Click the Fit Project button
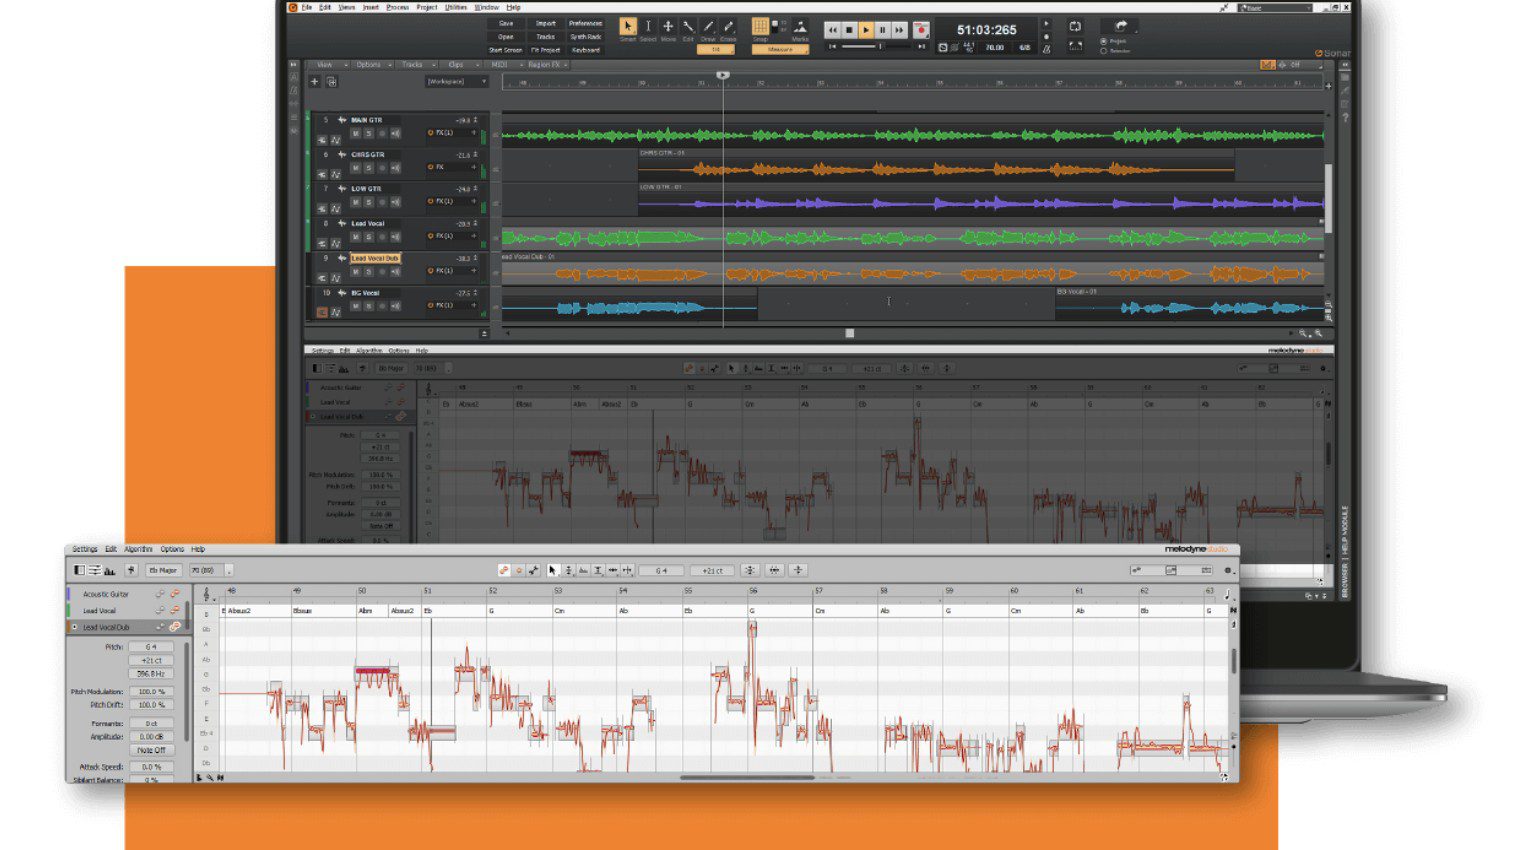 pyautogui.click(x=547, y=49)
